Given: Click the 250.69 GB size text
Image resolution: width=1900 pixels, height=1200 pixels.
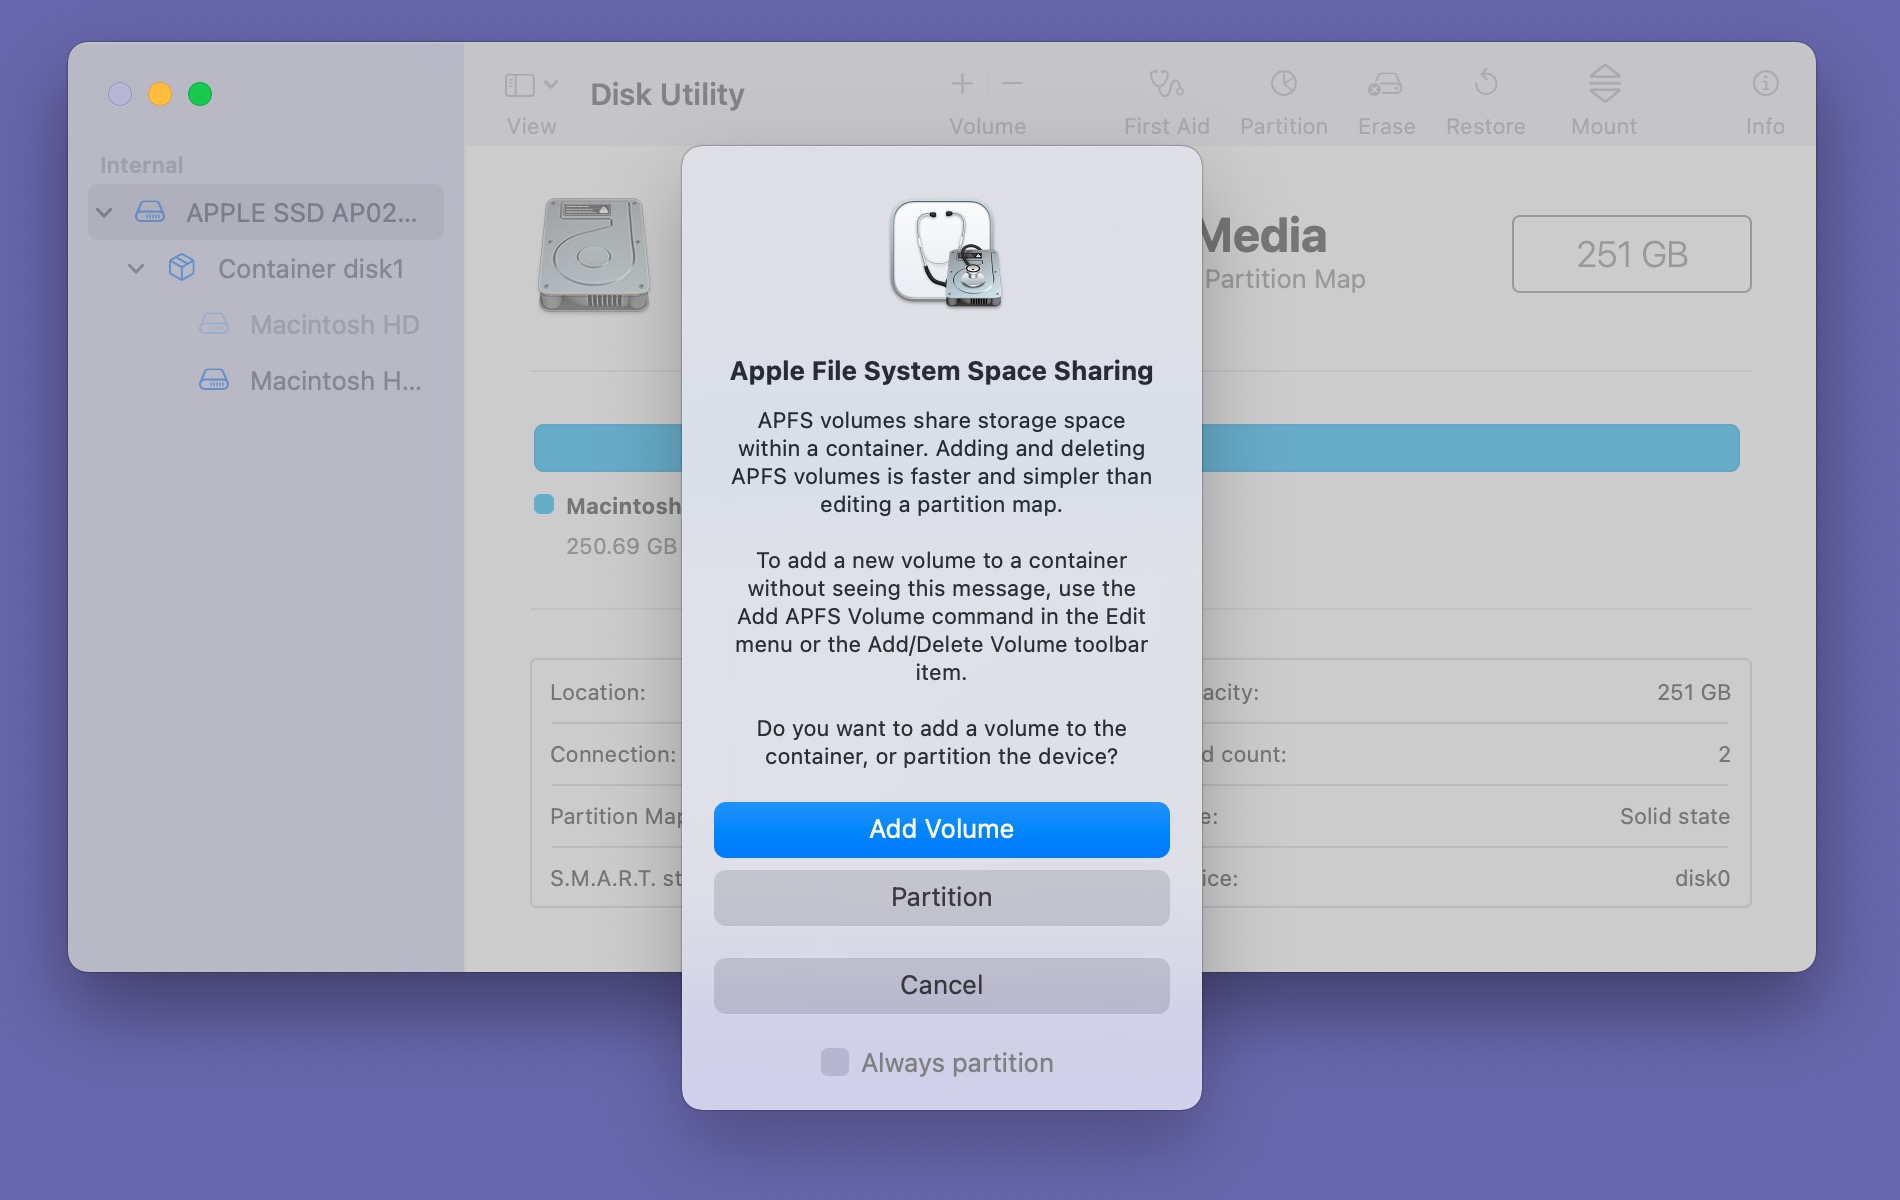Looking at the screenshot, I should coord(621,546).
